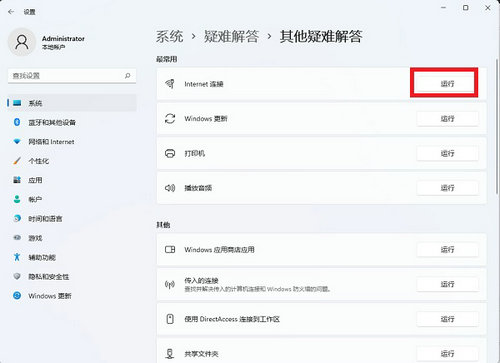Maximize the Settings window
500x363 pixels.
(x=466, y=8)
